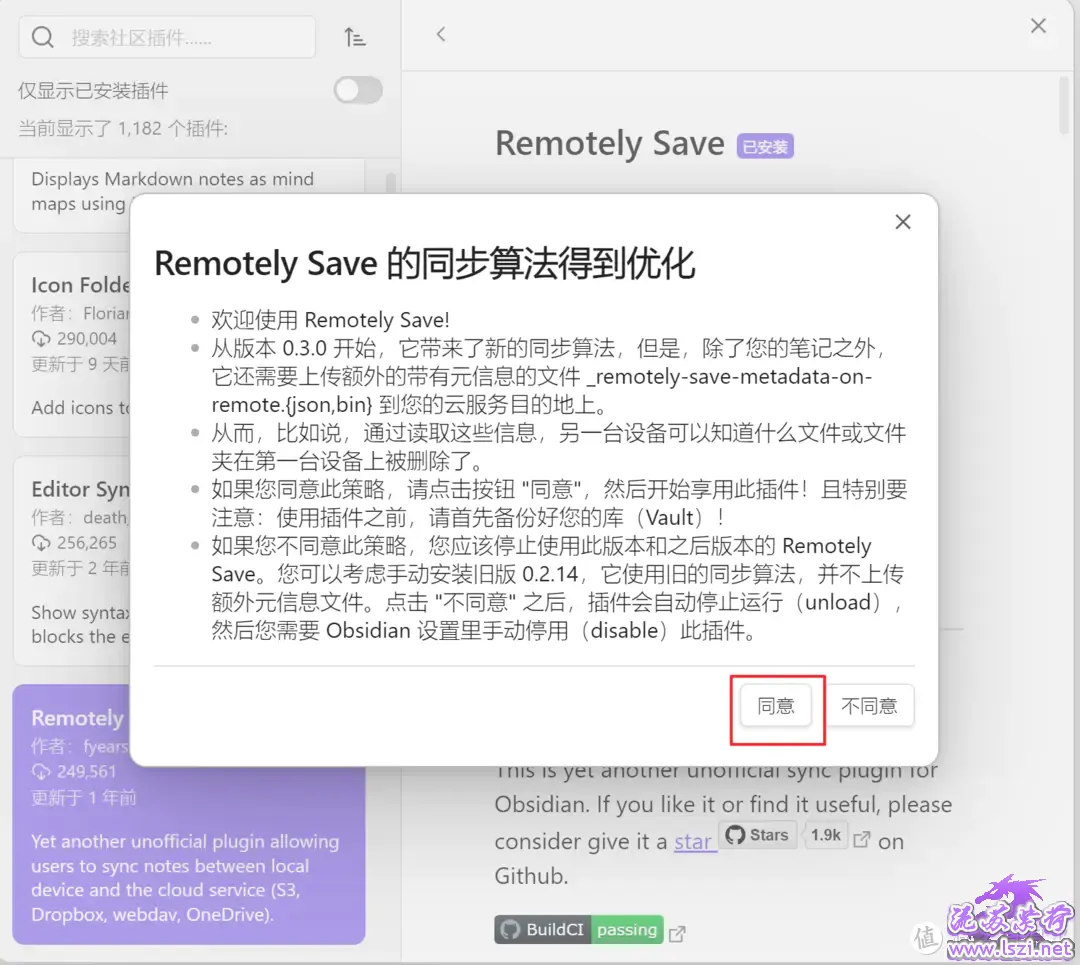Click the plugin details scrollbar
This screenshot has height=965, width=1080.
click(x=1064, y=103)
